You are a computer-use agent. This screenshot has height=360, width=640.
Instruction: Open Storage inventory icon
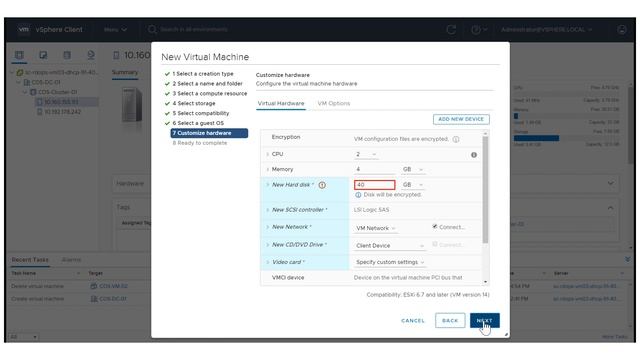[x=67, y=55]
